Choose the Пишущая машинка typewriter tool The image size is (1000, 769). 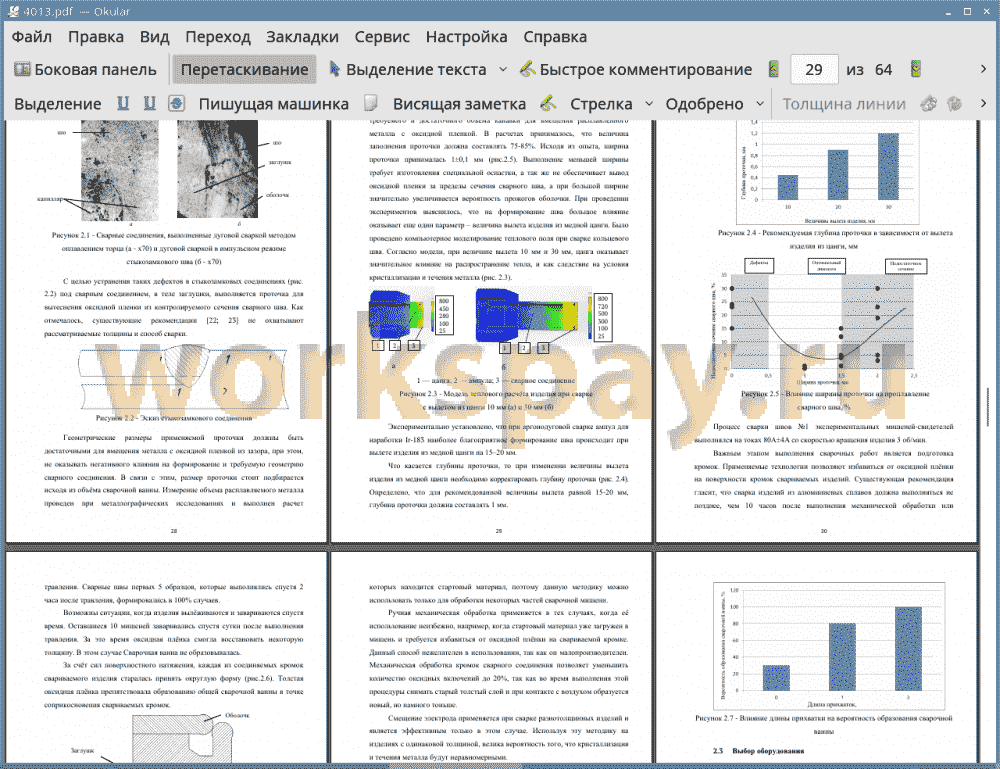tap(274, 104)
